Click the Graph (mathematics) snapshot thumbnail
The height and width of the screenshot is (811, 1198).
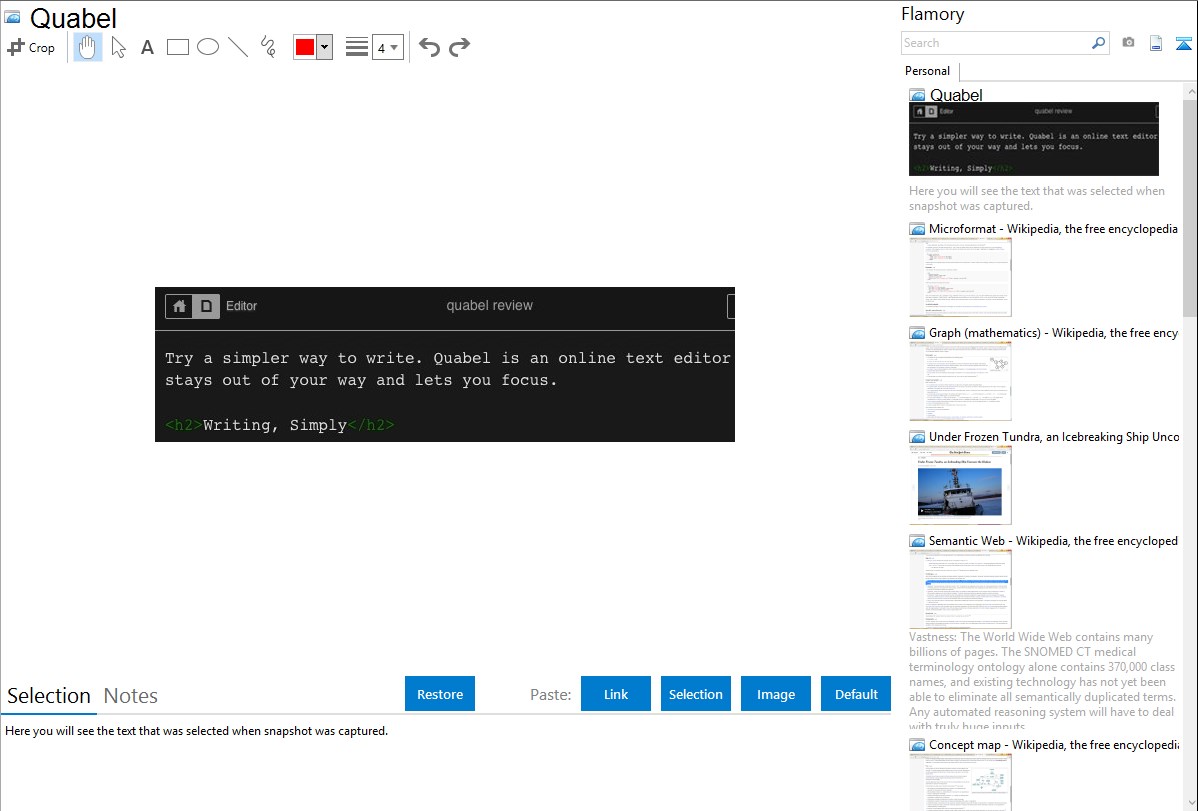click(x=960, y=381)
